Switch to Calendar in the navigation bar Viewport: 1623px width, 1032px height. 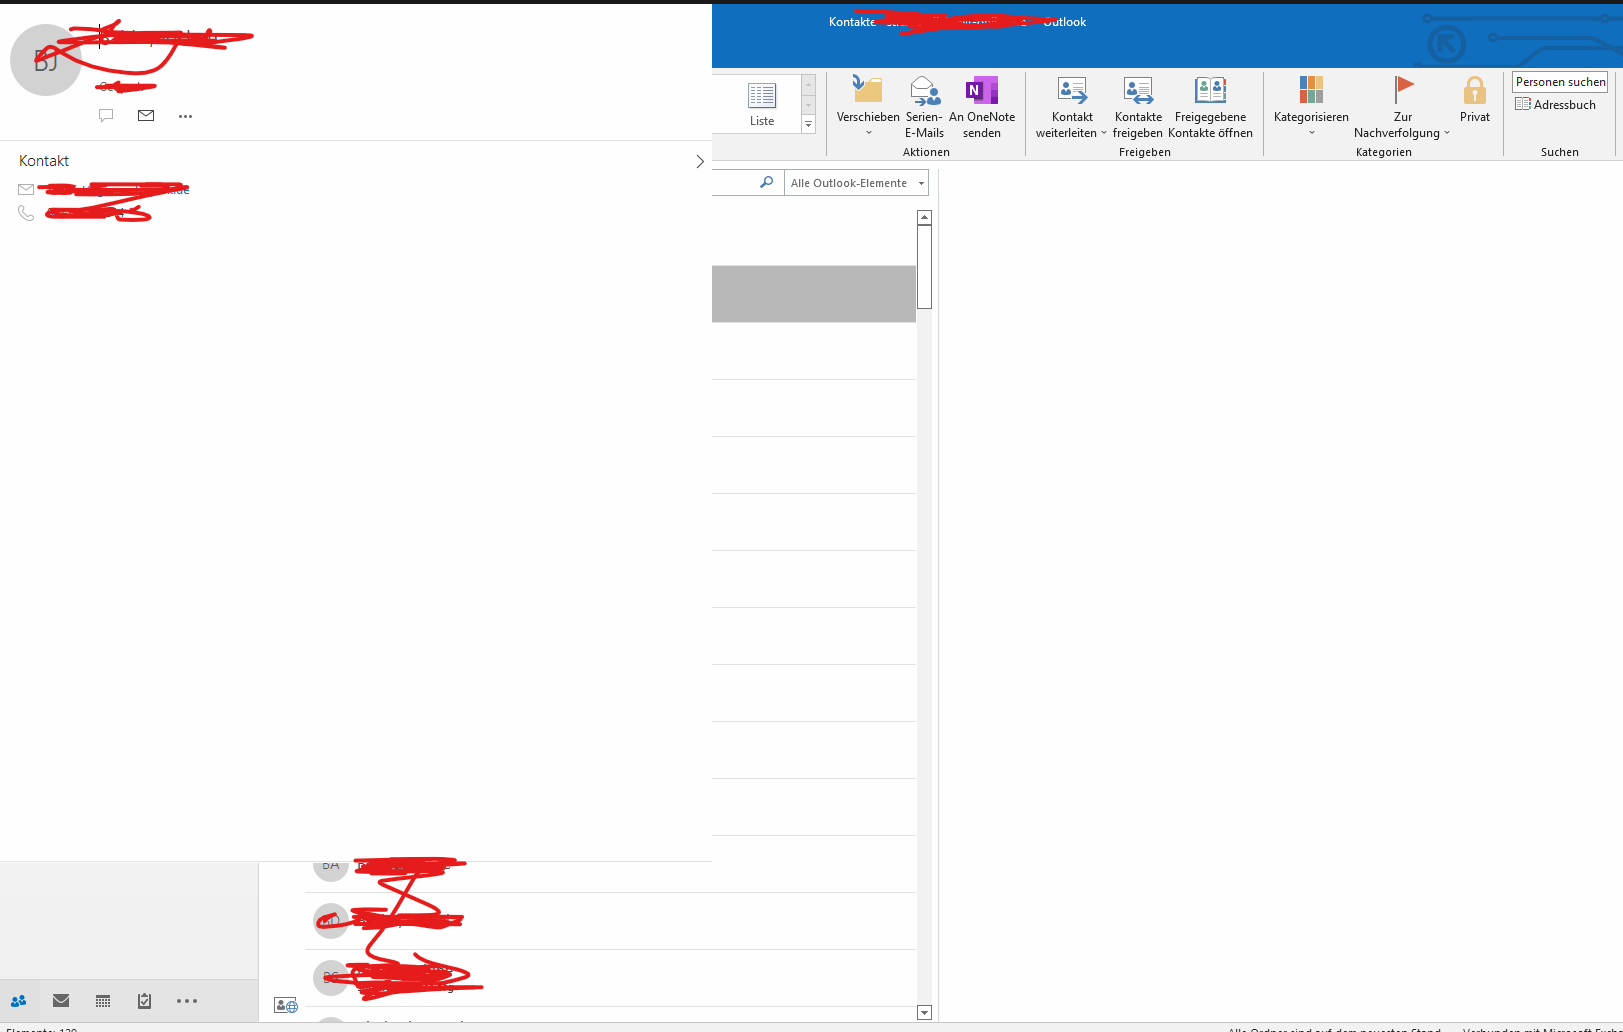coord(103,1001)
